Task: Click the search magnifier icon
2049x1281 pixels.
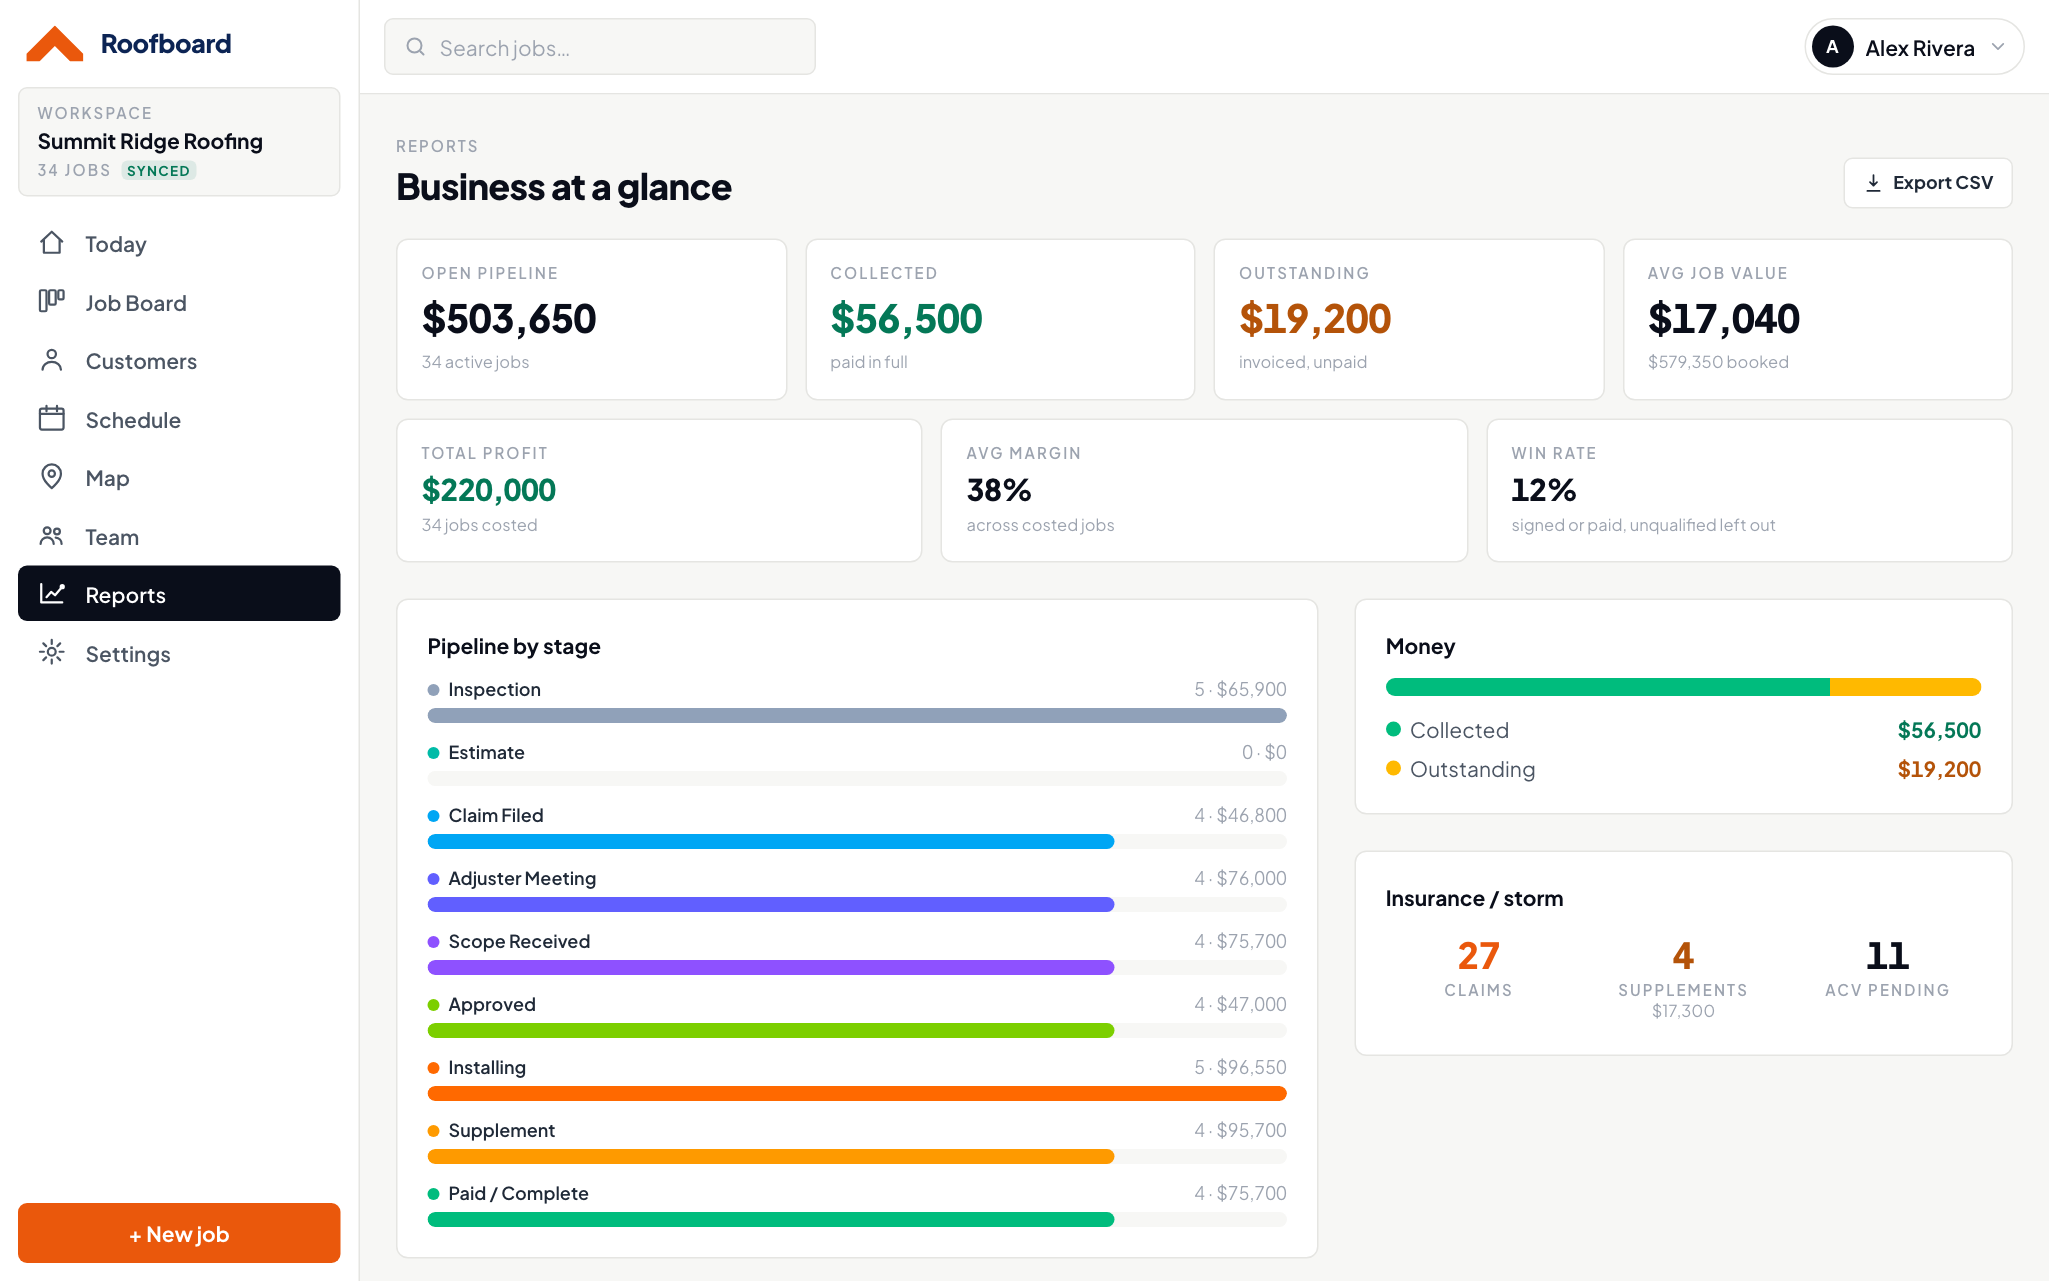Action: coord(415,47)
